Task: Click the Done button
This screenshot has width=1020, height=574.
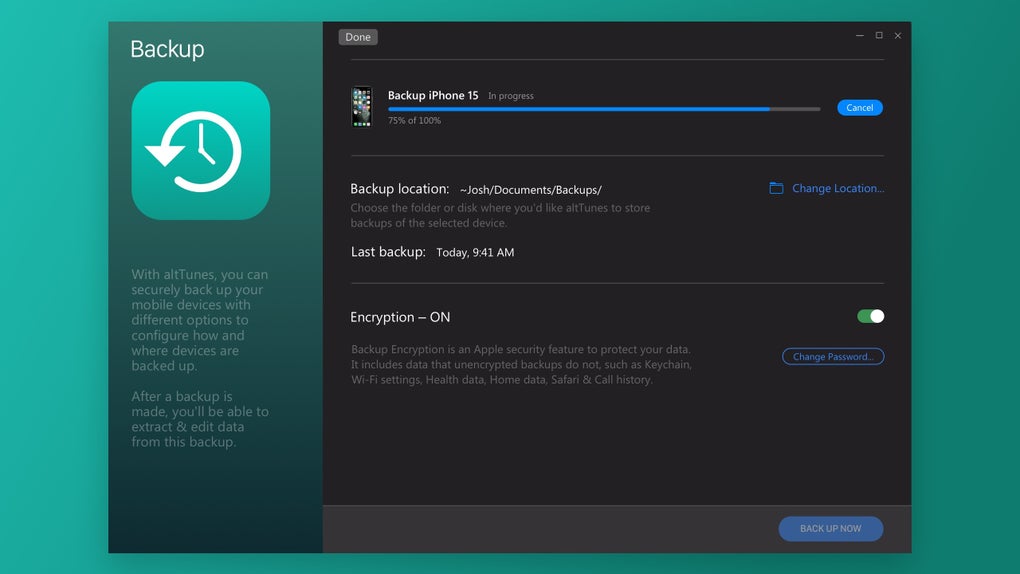Action: tap(358, 37)
